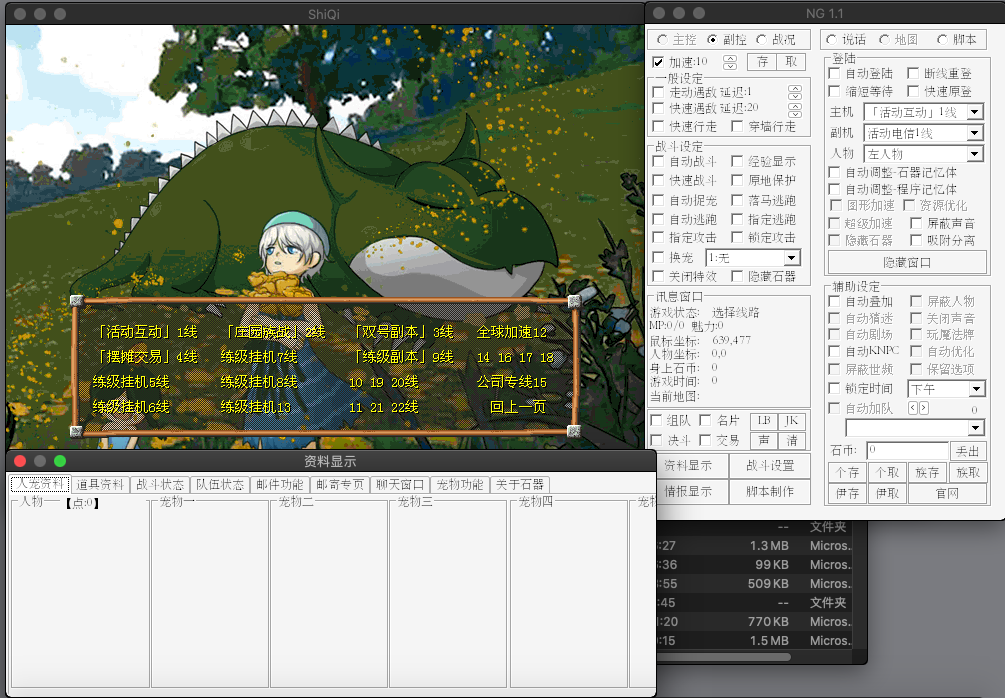Enable 自动战斗 checkbox
Screen dimensions: 1005x698
tap(658, 162)
